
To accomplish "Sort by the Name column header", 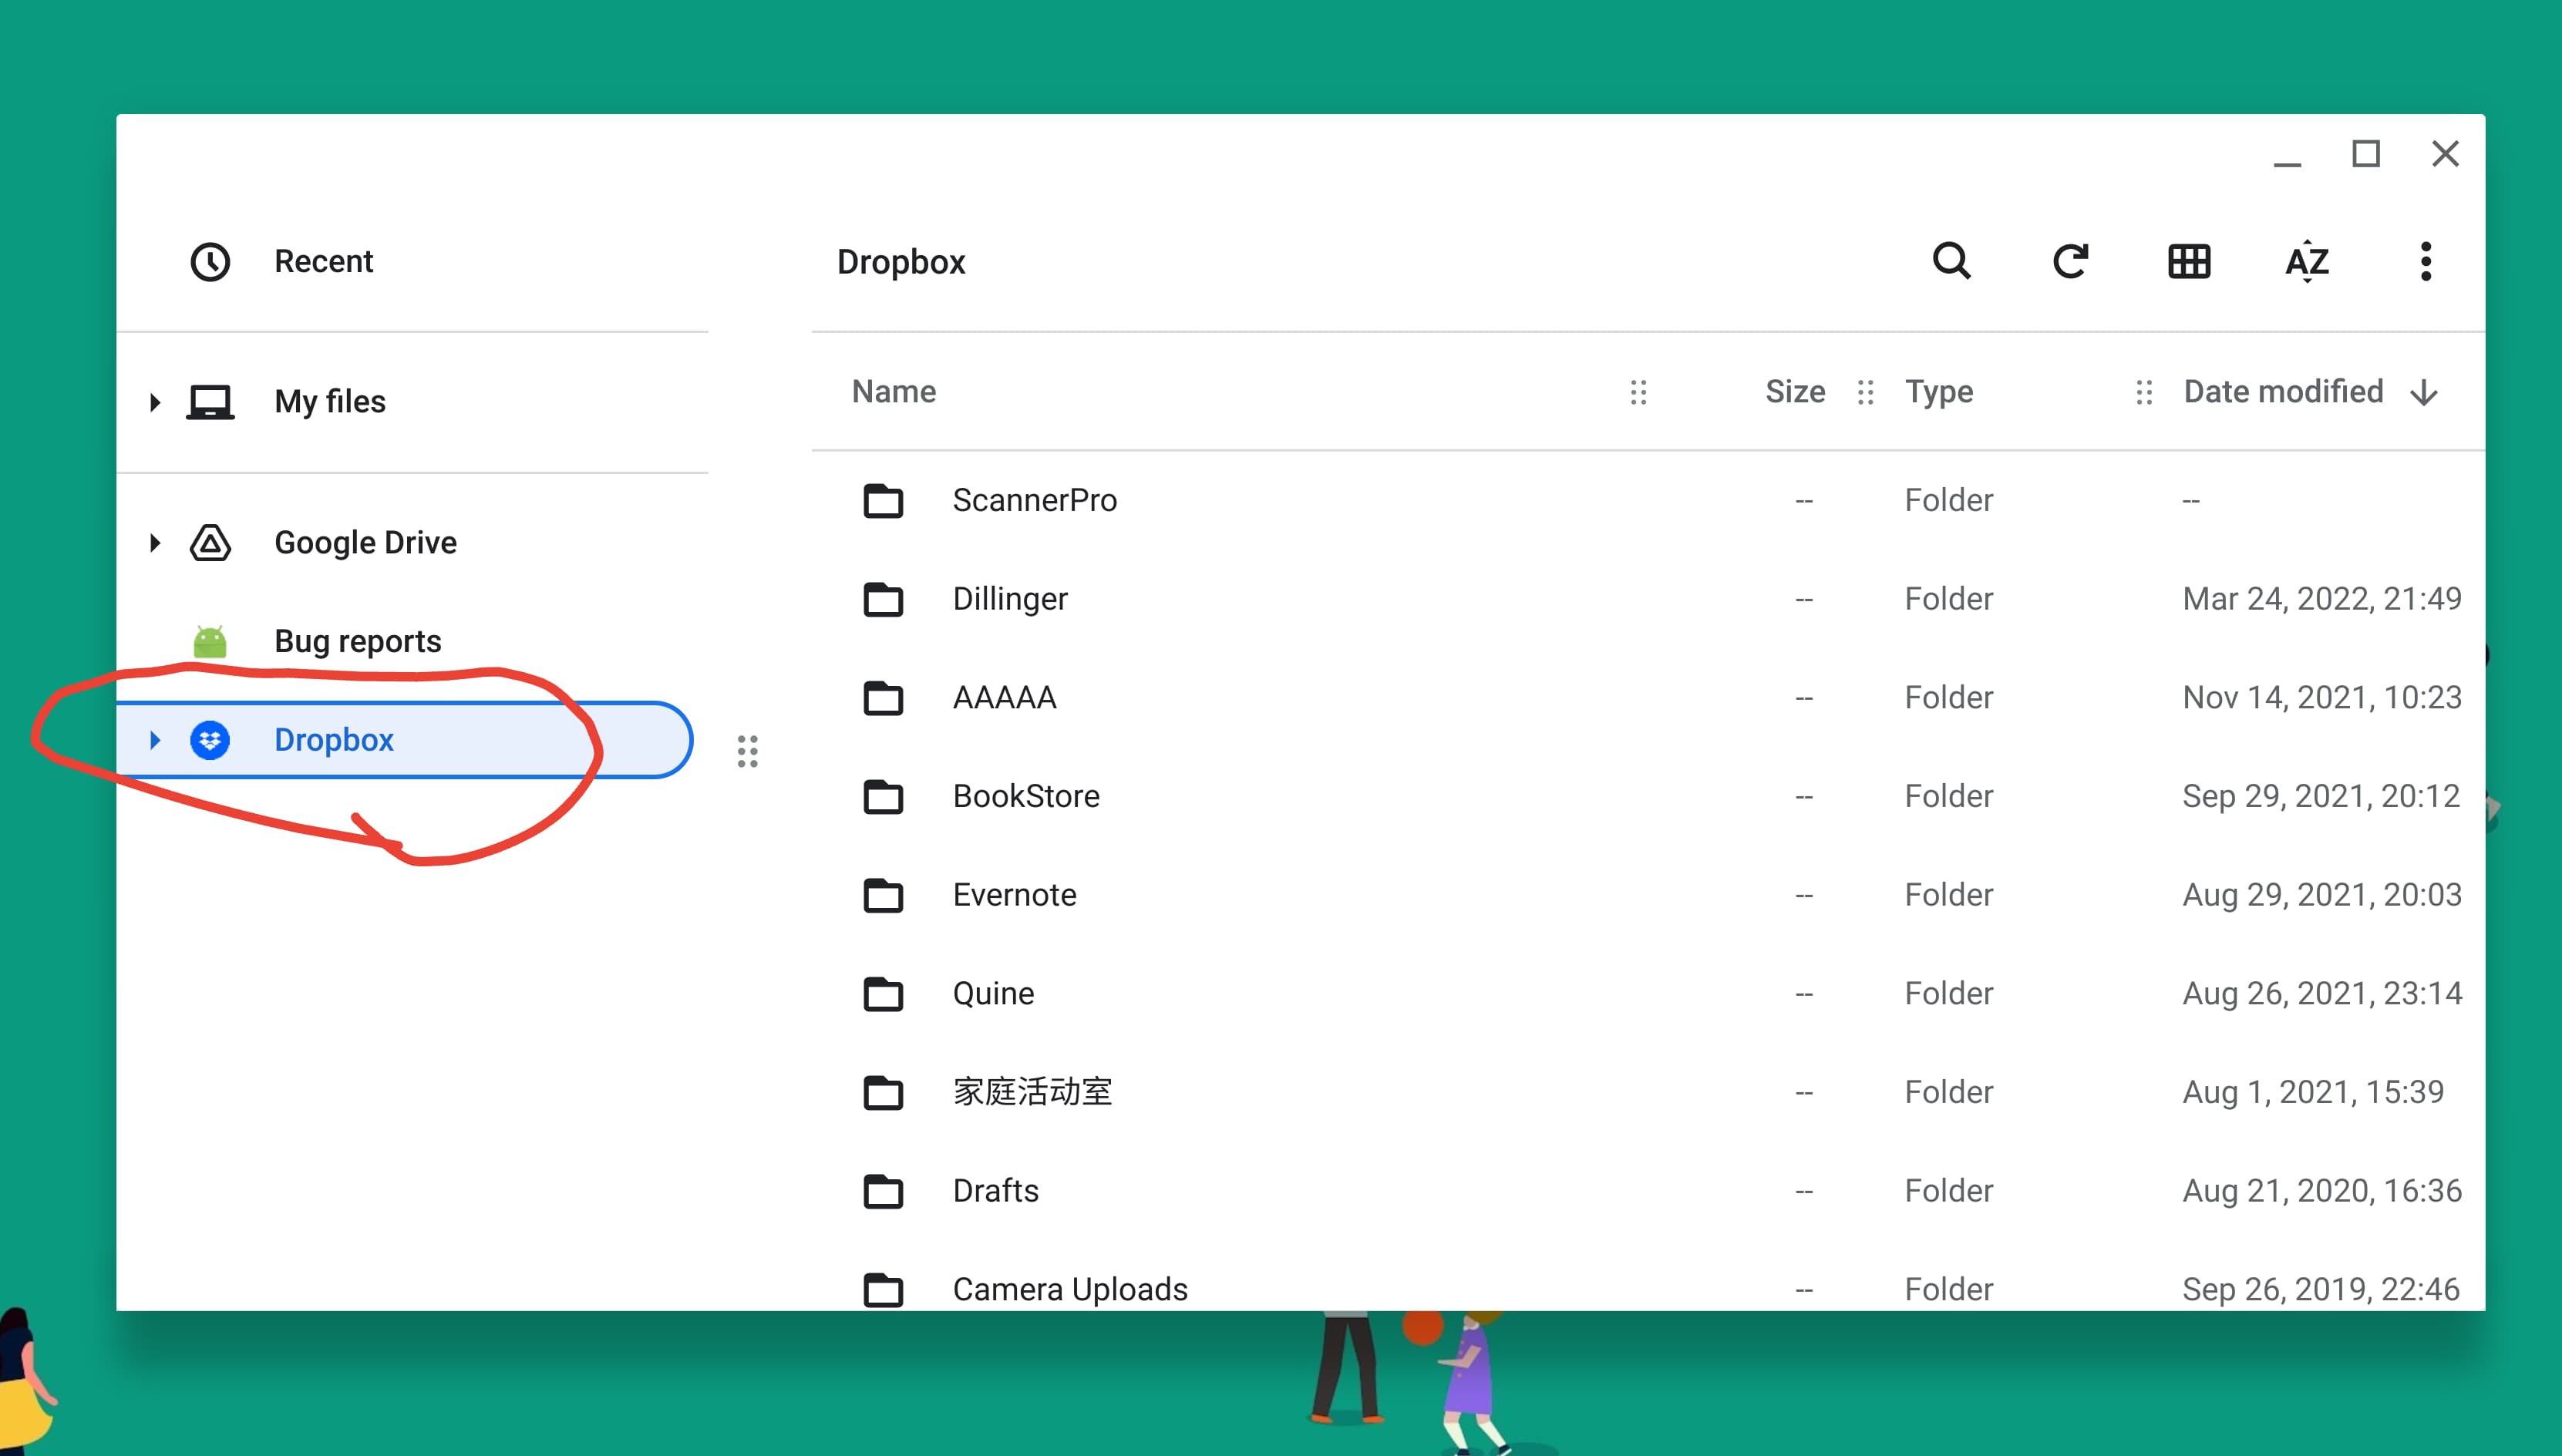I will (x=894, y=392).
